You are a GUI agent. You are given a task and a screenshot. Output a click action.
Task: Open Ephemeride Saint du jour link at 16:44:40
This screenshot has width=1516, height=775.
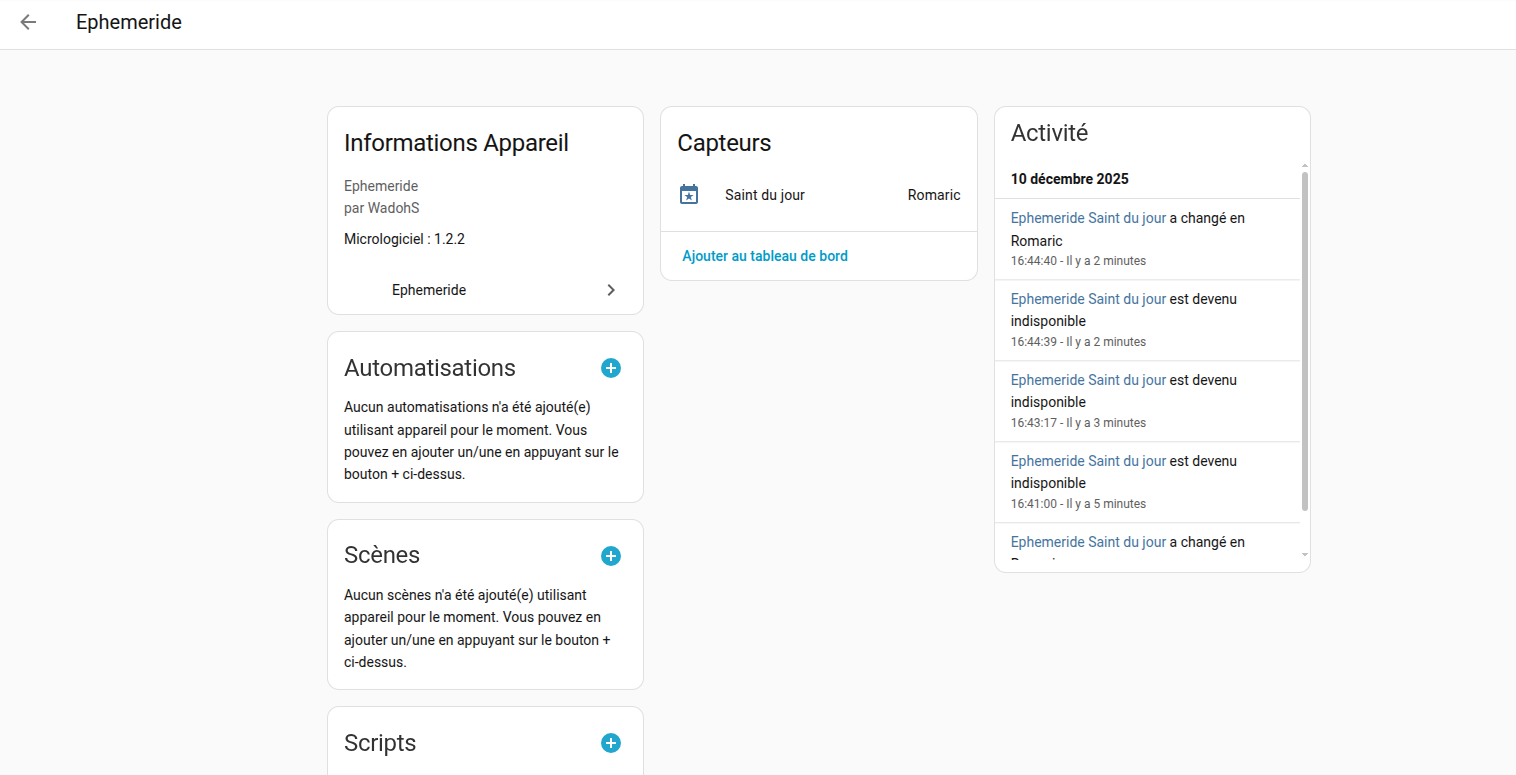coord(1088,218)
